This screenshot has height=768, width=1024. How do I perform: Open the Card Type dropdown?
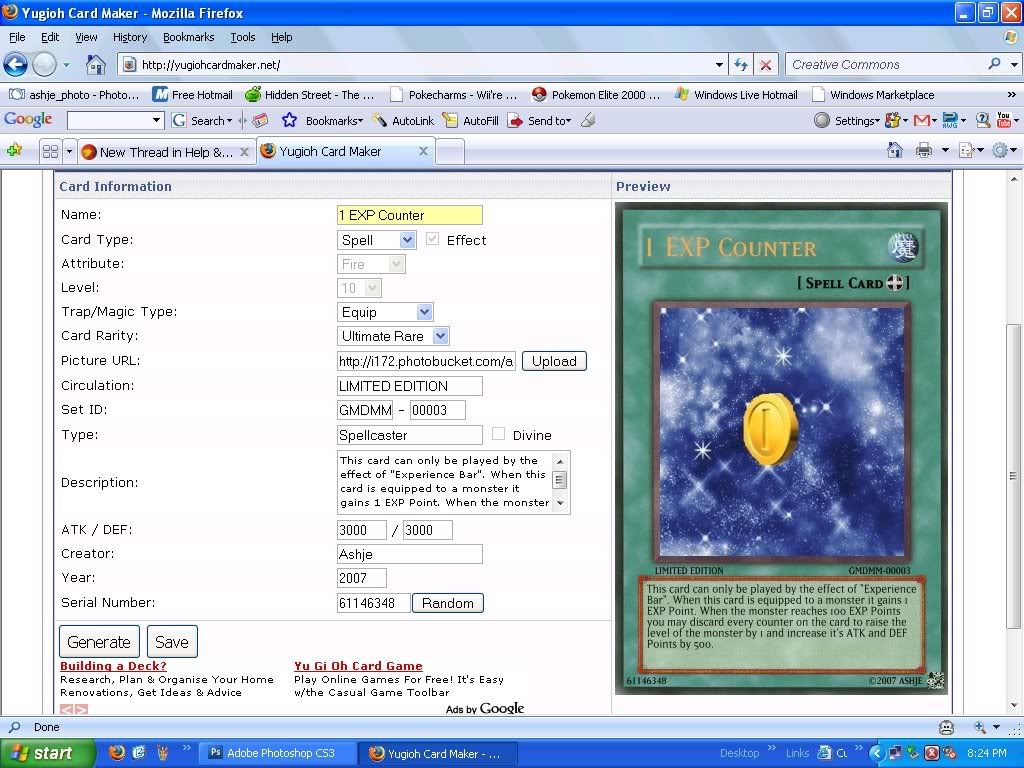(377, 240)
